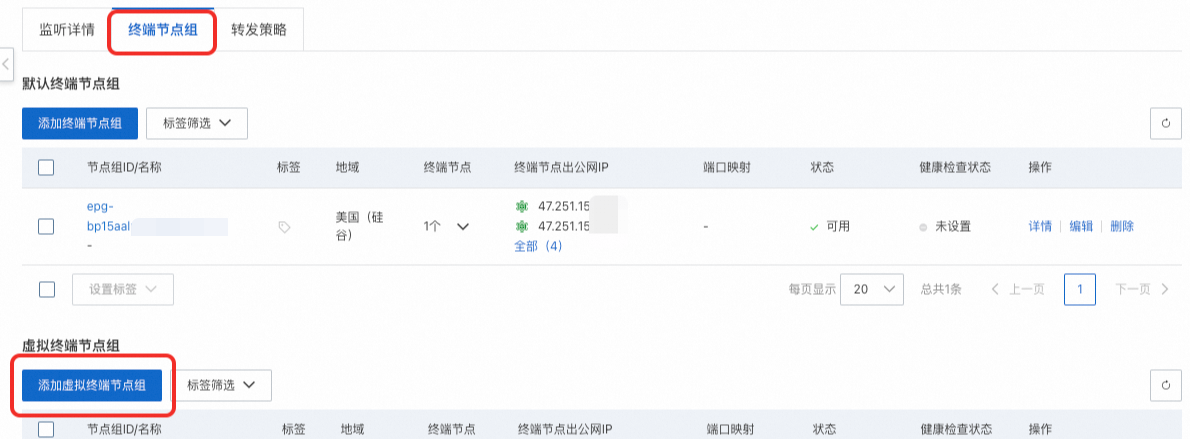
Task: Switch to the 监听详情 tab
Action: [x=67, y=30]
